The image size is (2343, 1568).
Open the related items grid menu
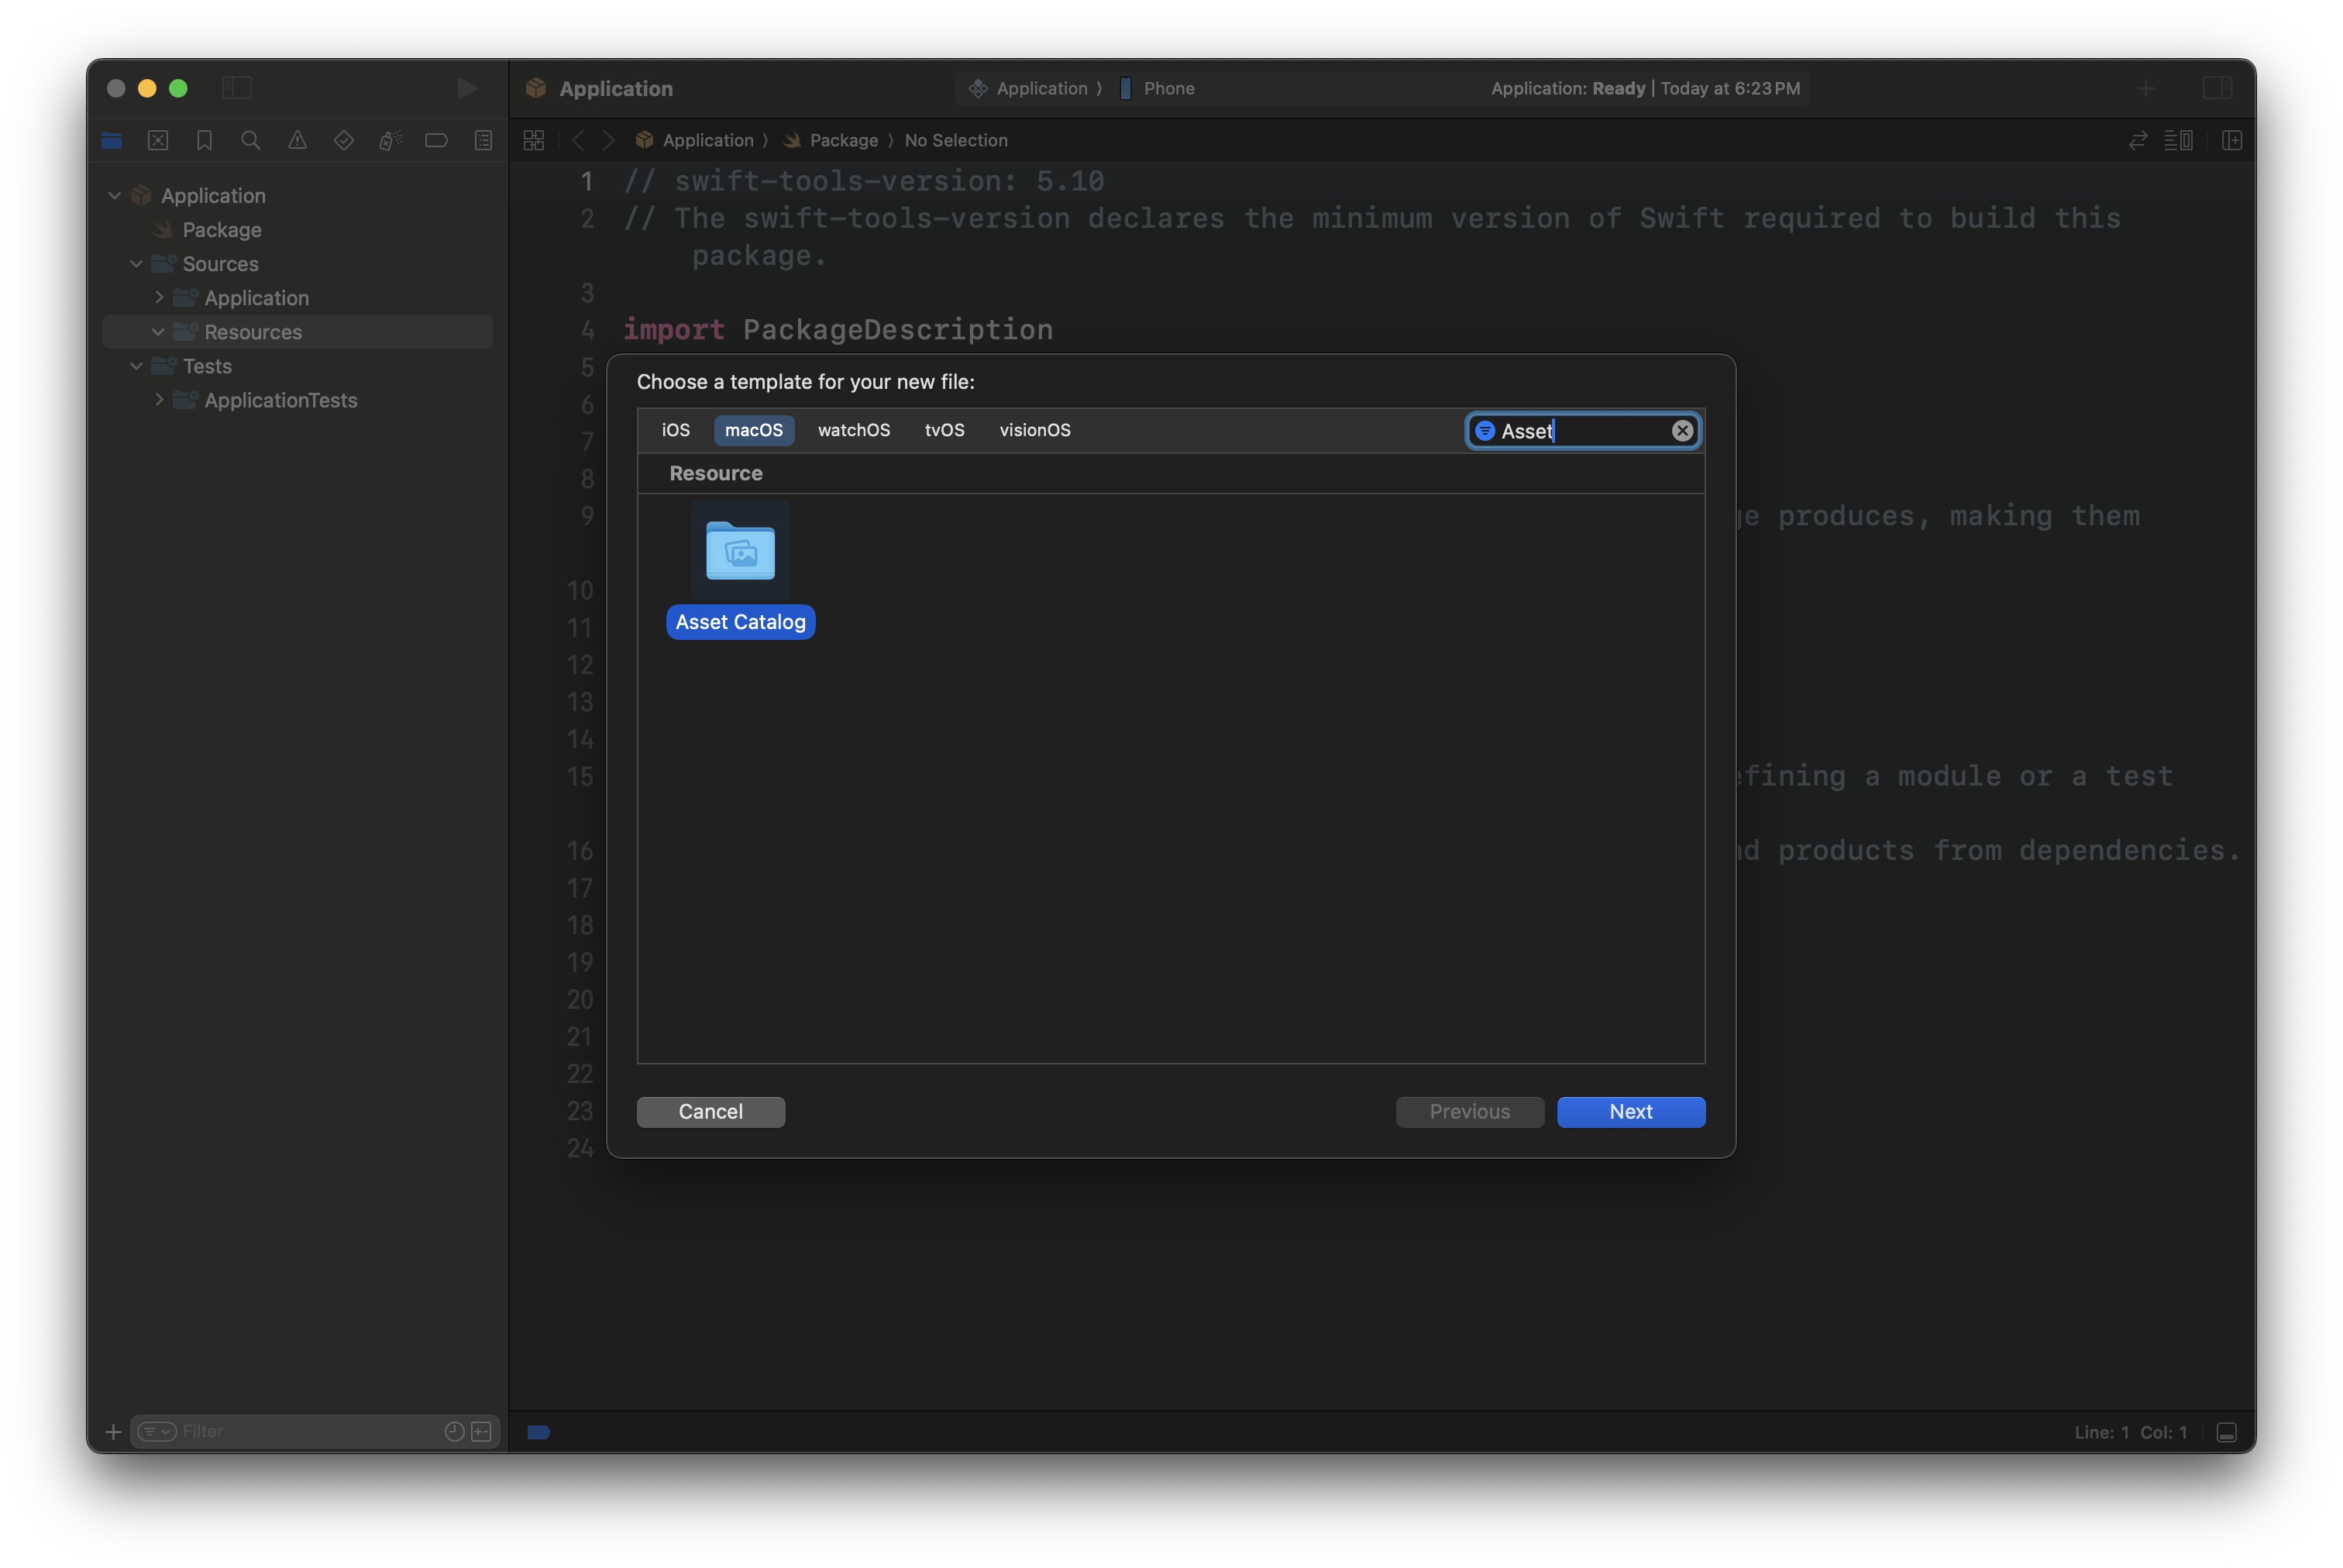click(x=534, y=141)
